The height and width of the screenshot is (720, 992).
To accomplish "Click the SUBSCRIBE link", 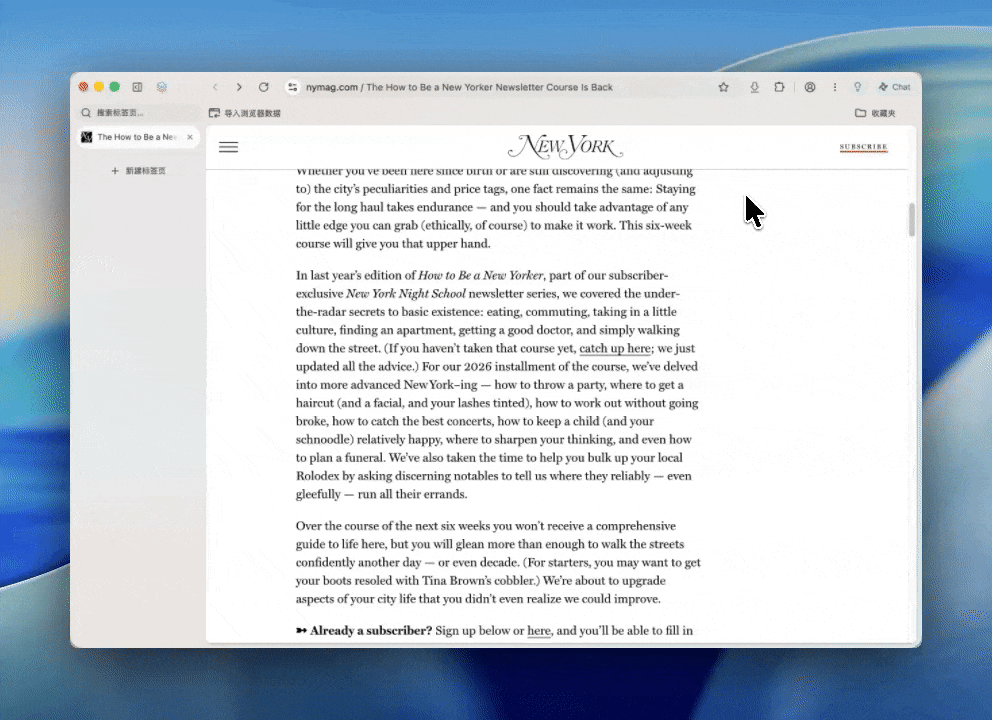I will 864,147.
